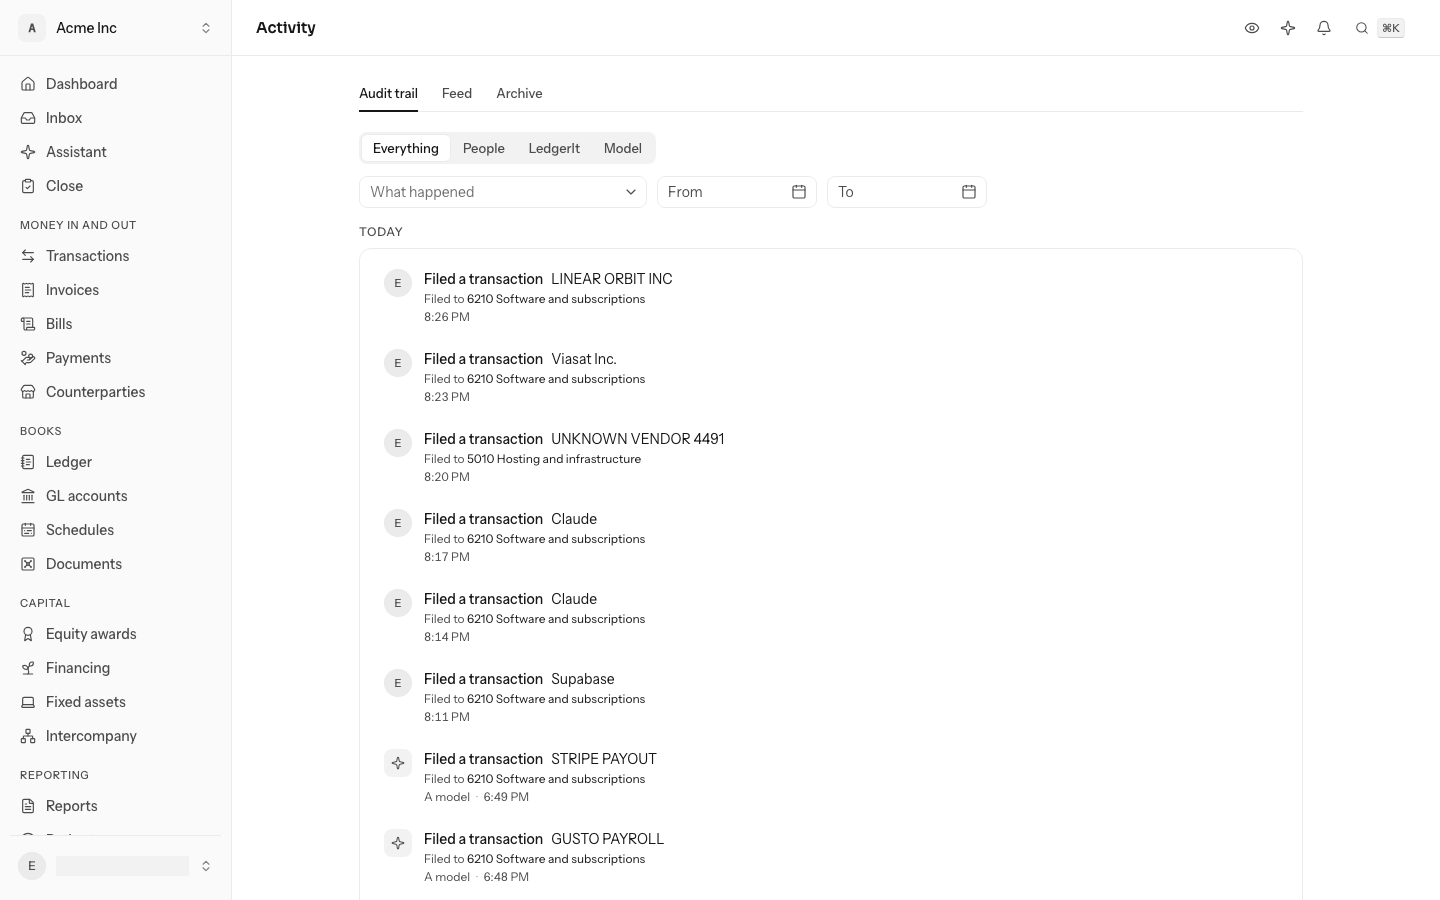Select the People filter segment

pos(484,148)
